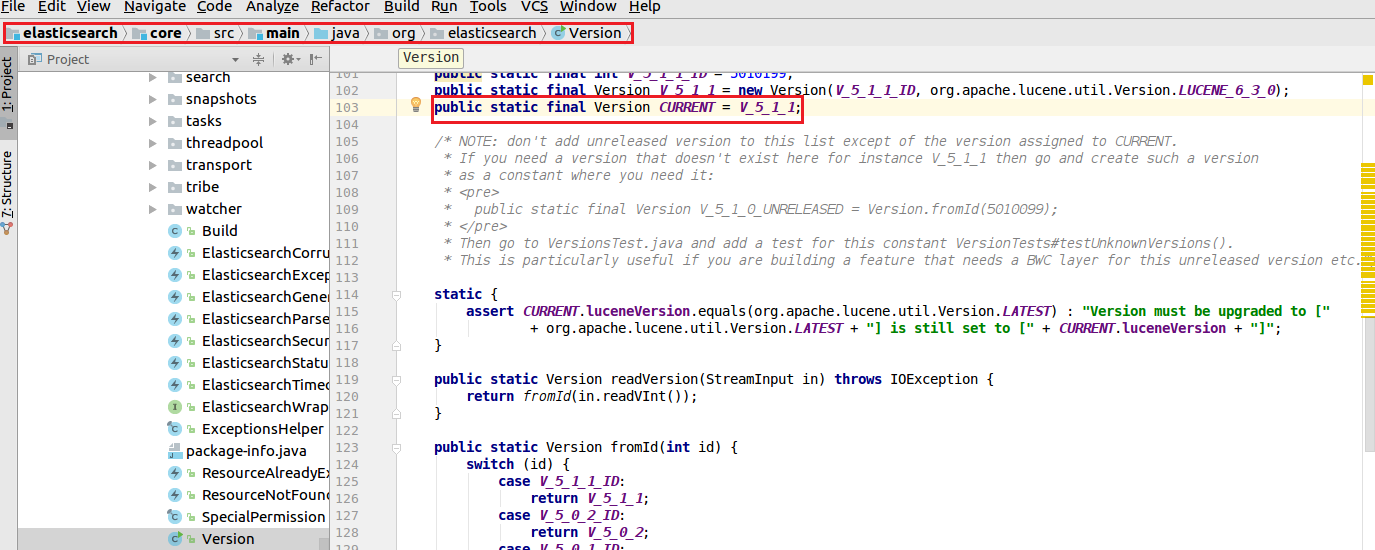Open the Refactor menu
1375x550 pixels.
coord(340,7)
